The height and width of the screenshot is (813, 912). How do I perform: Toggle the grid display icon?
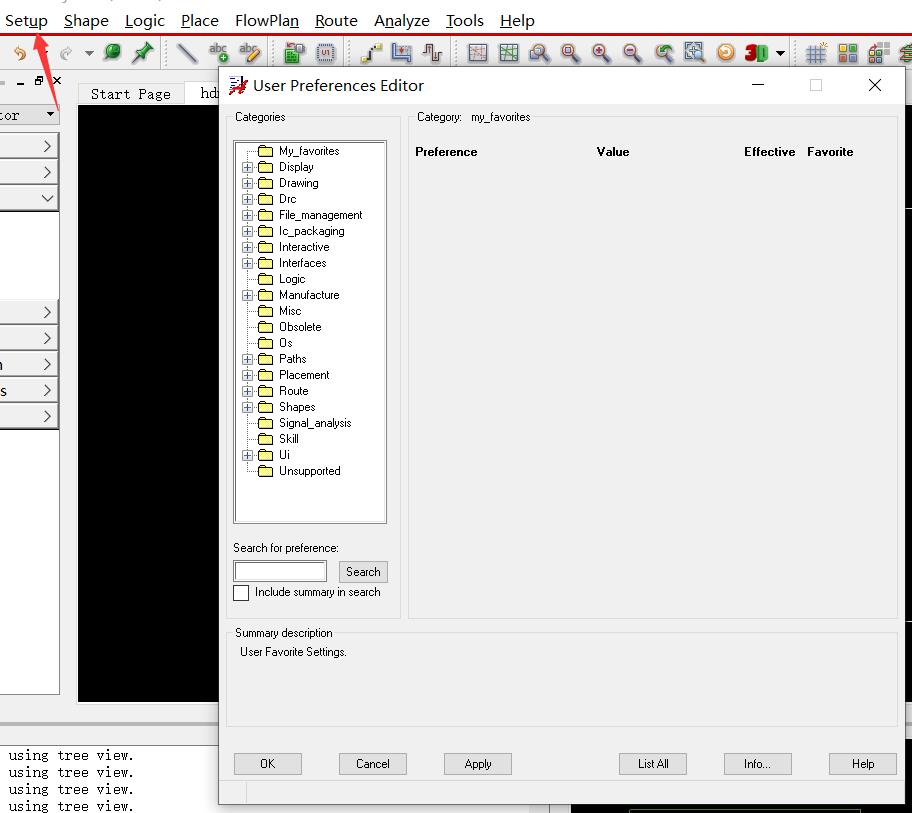pos(816,53)
